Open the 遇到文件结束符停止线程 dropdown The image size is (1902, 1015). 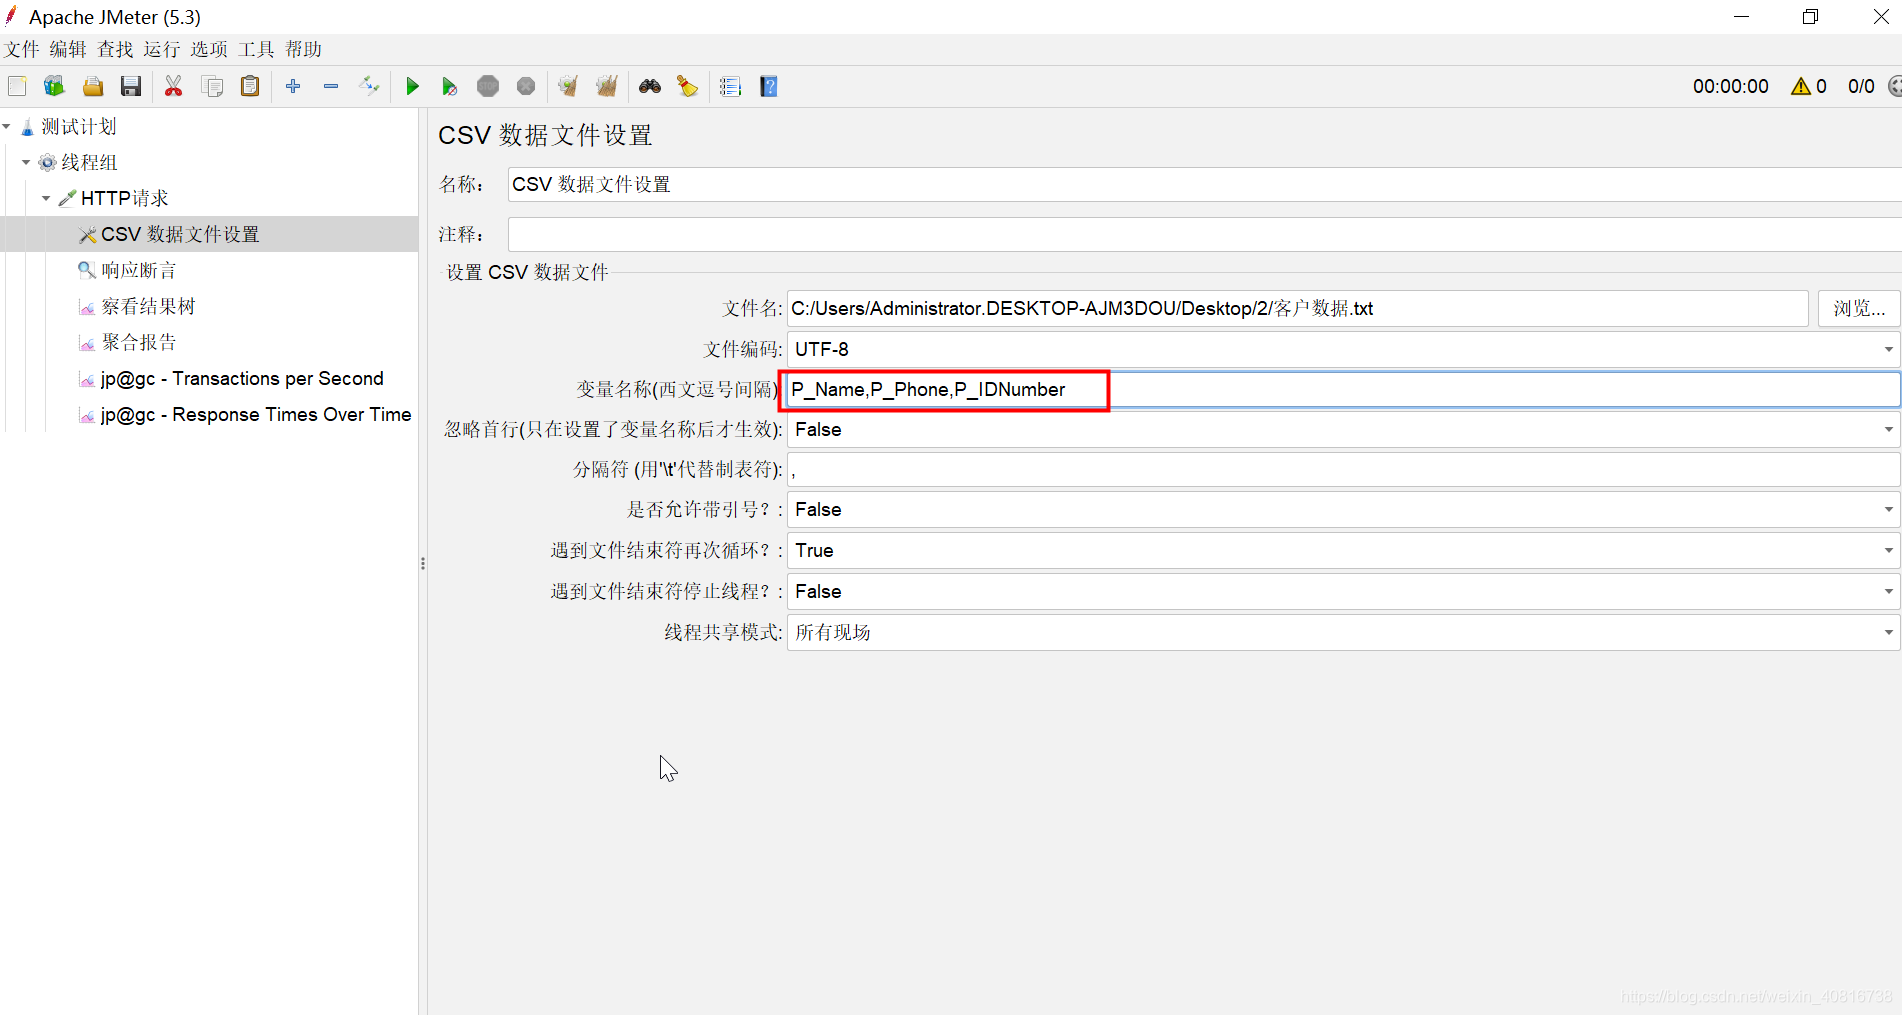1343,592
